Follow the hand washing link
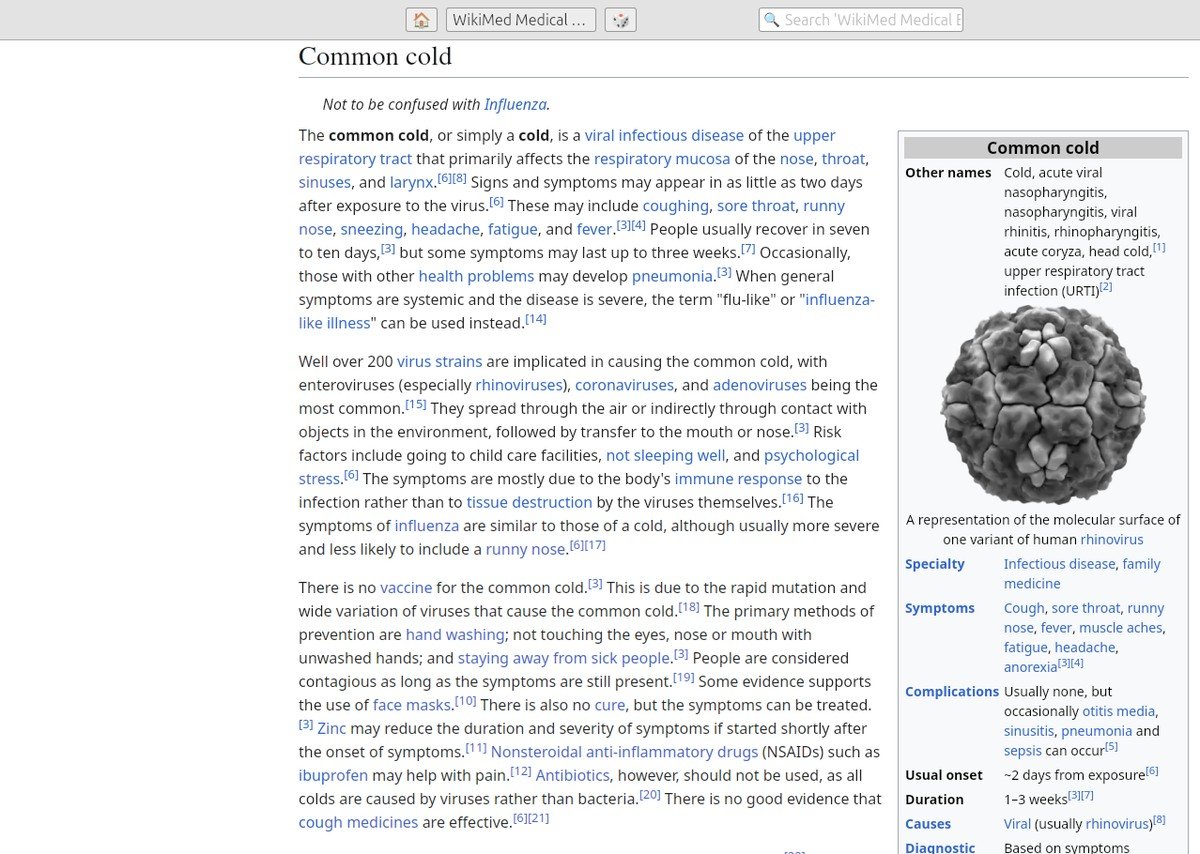 coord(455,634)
